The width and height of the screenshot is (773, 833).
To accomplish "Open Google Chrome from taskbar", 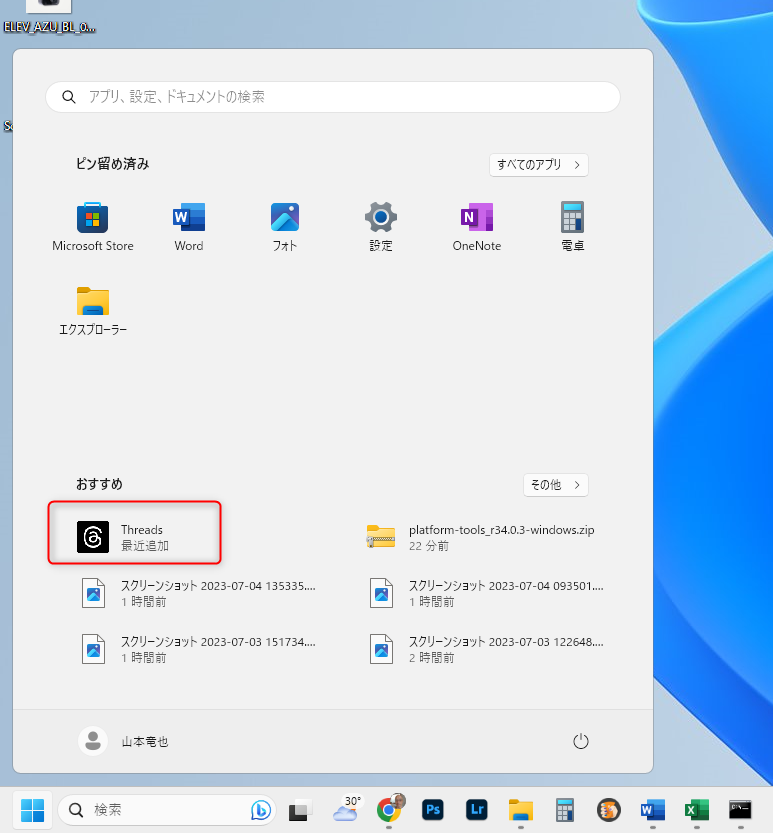I will point(389,810).
